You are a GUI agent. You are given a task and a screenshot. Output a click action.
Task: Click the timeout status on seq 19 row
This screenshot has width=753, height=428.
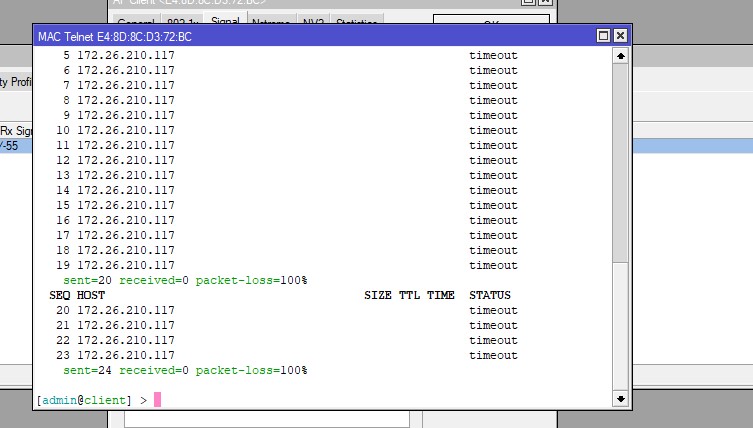493,265
